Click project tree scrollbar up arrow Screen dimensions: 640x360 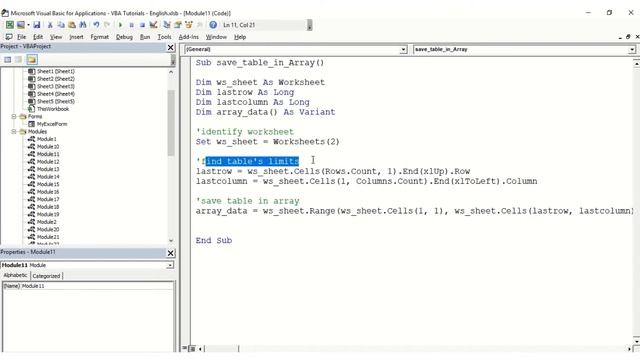[x=171, y=72]
